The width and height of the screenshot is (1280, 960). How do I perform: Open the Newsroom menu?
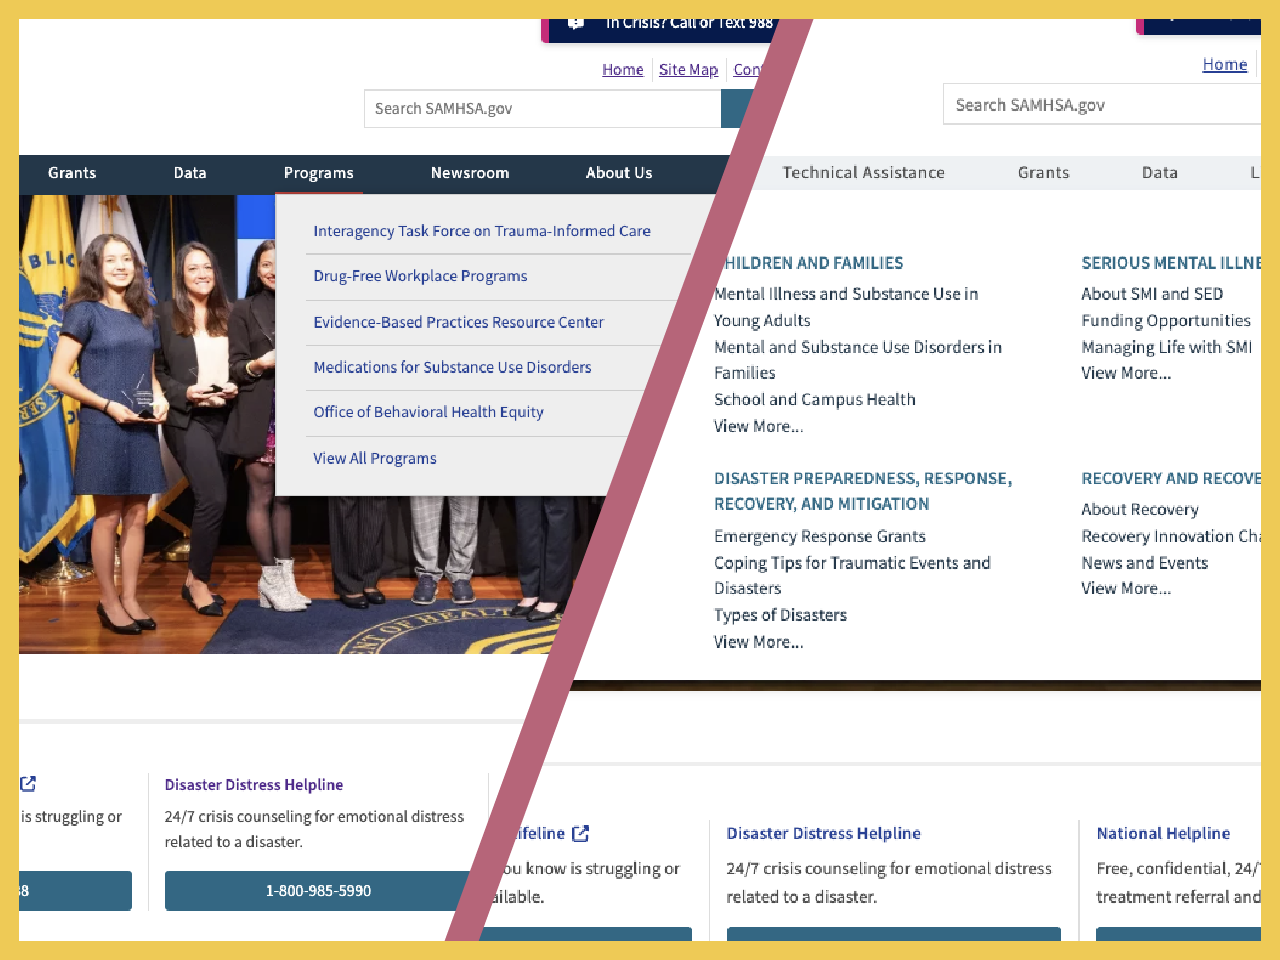(x=470, y=173)
